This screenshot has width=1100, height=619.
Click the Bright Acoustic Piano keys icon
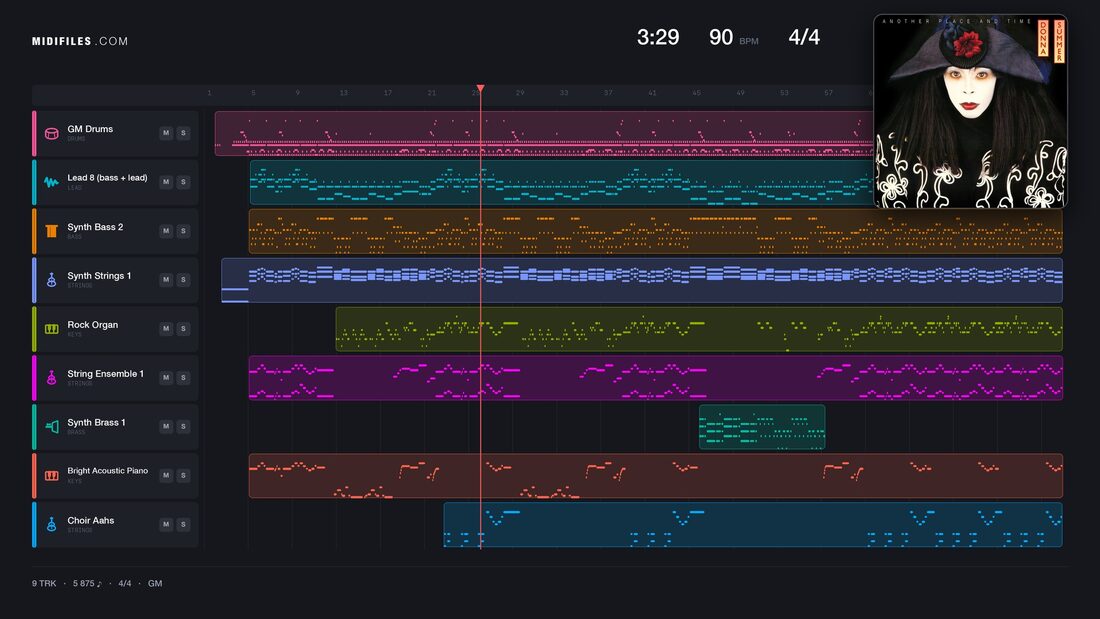[x=51, y=476]
